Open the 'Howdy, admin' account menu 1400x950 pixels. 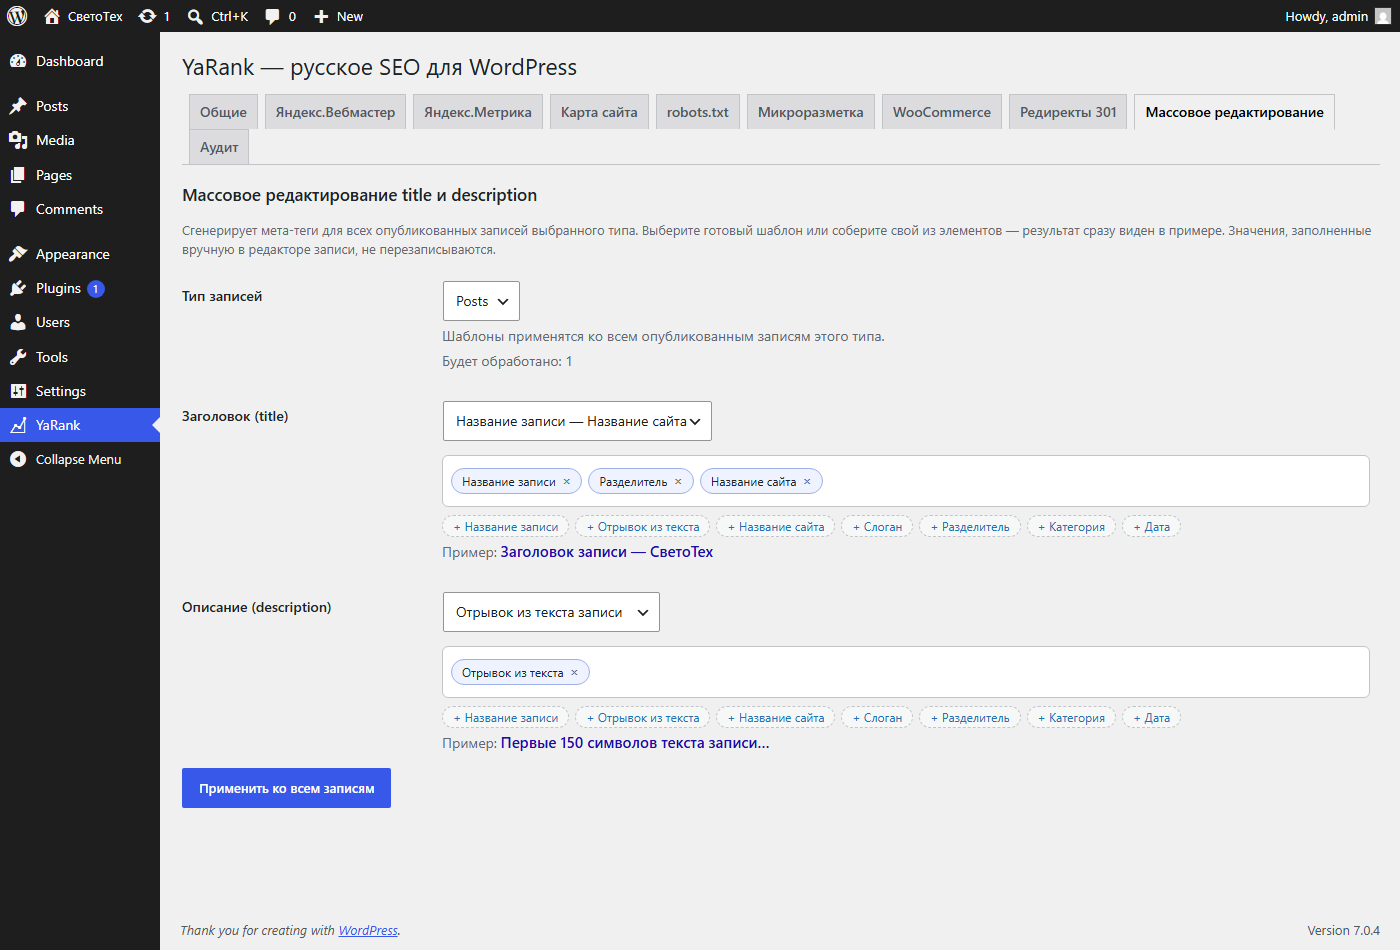point(1338,16)
